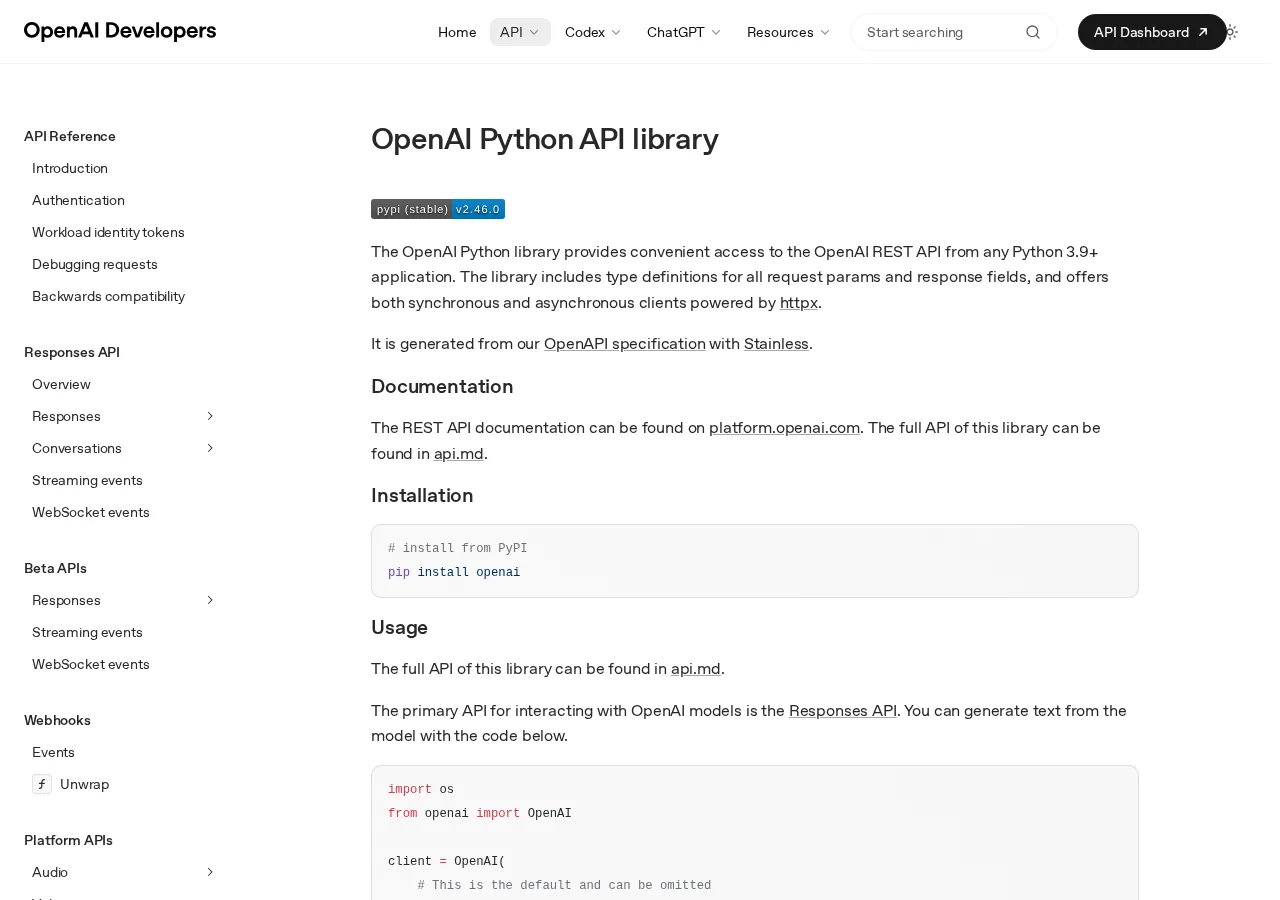Screen dimensions: 1280x900
Task: Open Streaming events under Responses API
Action: click(87, 480)
